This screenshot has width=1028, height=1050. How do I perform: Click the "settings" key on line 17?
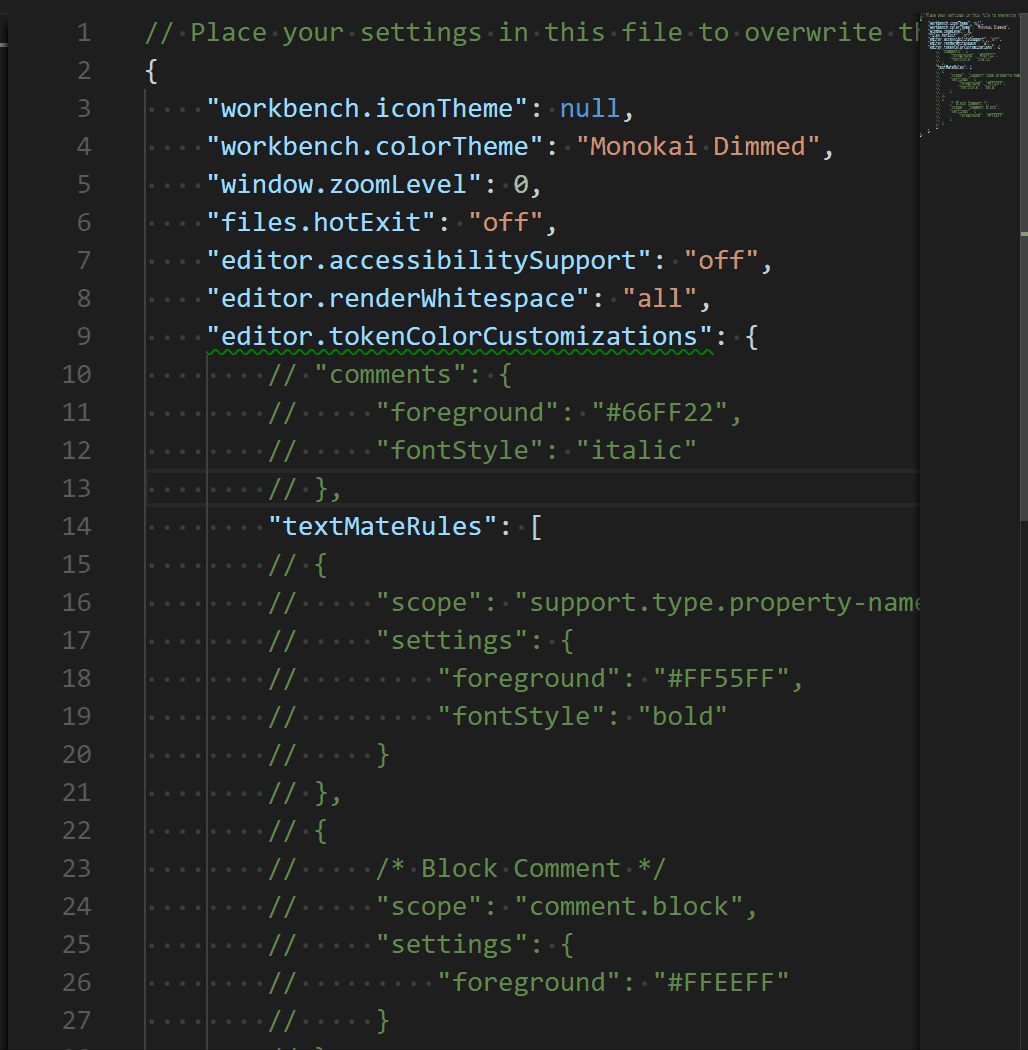pyautogui.click(x=451, y=641)
